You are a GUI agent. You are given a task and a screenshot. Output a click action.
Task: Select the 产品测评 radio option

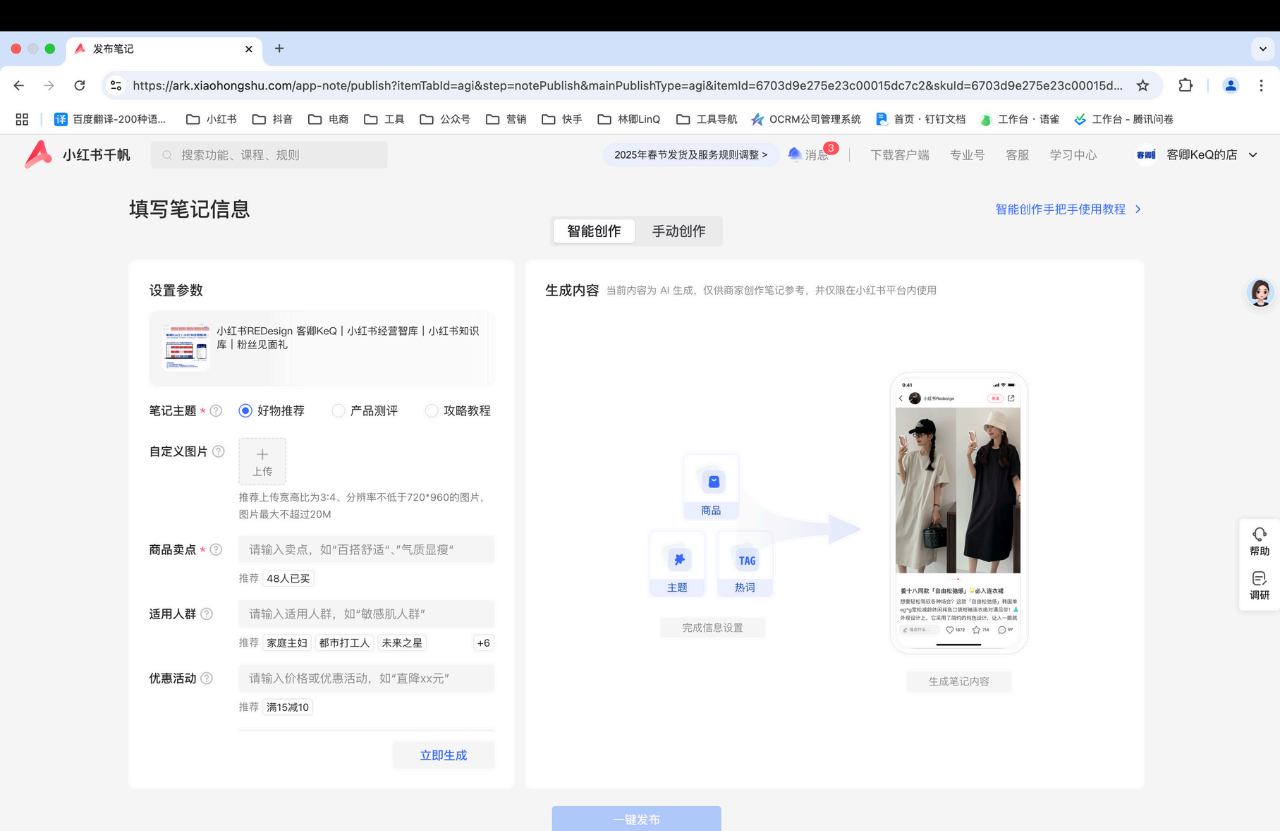[338, 411]
